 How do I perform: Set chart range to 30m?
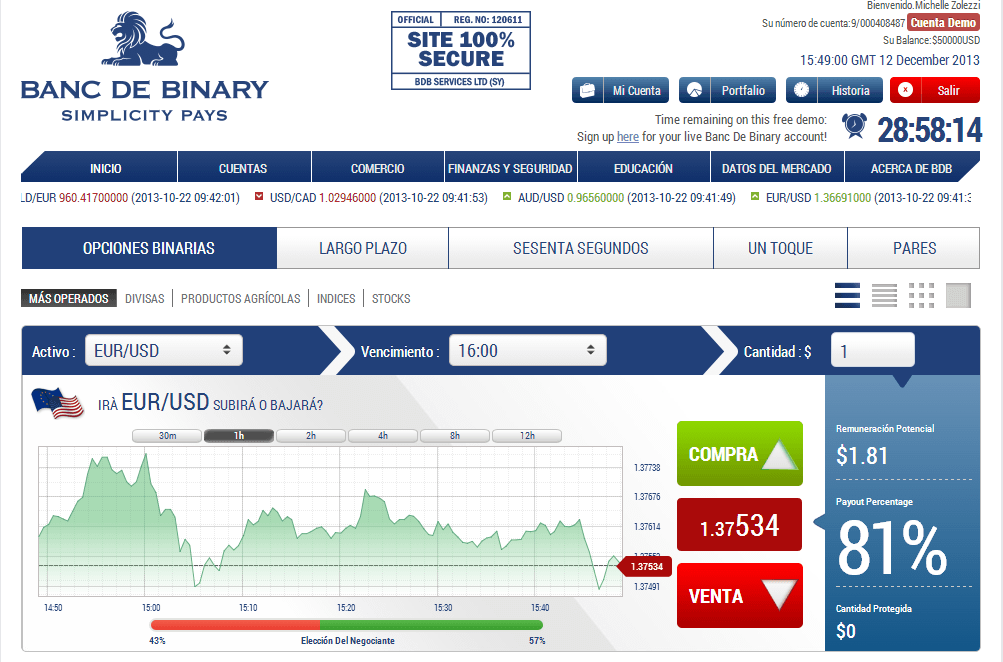(x=168, y=436)
